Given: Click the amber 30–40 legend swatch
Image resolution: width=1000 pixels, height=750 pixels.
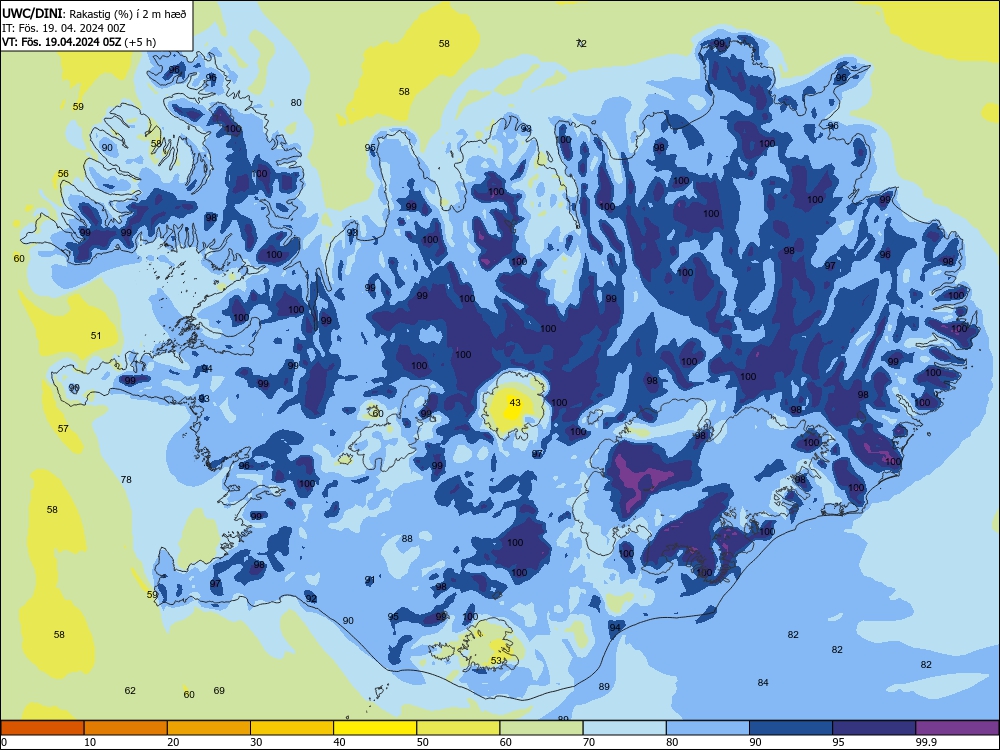Looking at the screenshot, I should pyautogui.click(x=292, y=728).
